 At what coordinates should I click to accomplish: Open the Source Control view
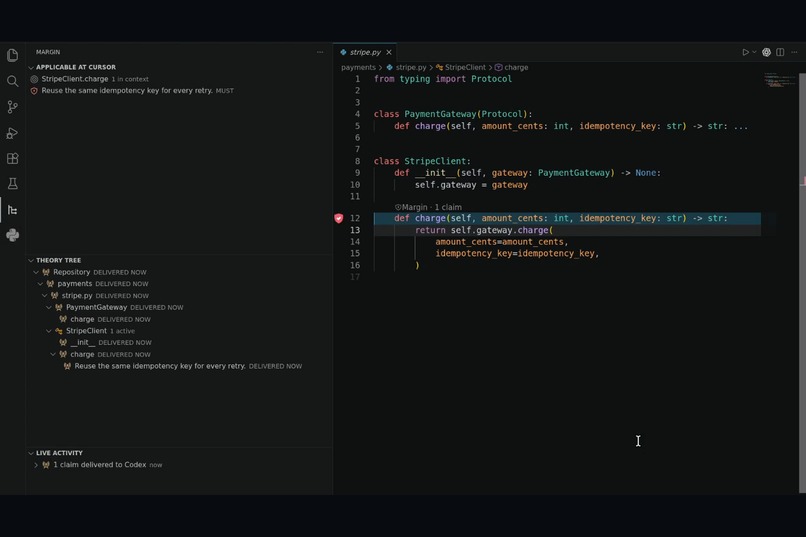(12, 107)
